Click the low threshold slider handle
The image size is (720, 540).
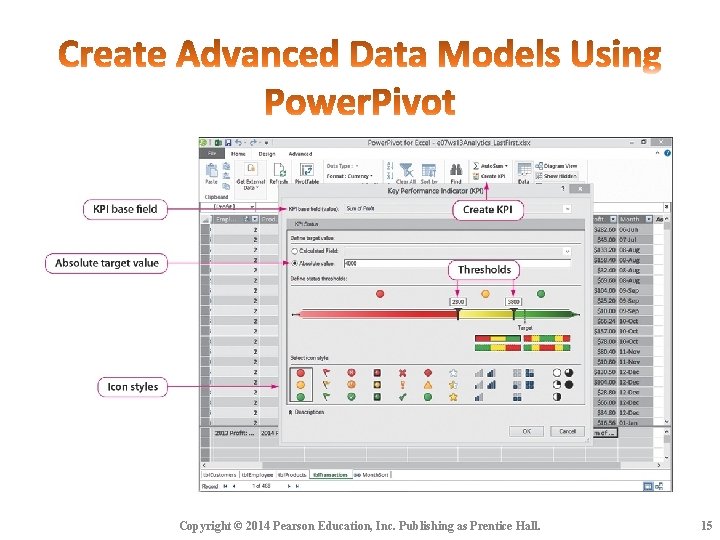458,314
